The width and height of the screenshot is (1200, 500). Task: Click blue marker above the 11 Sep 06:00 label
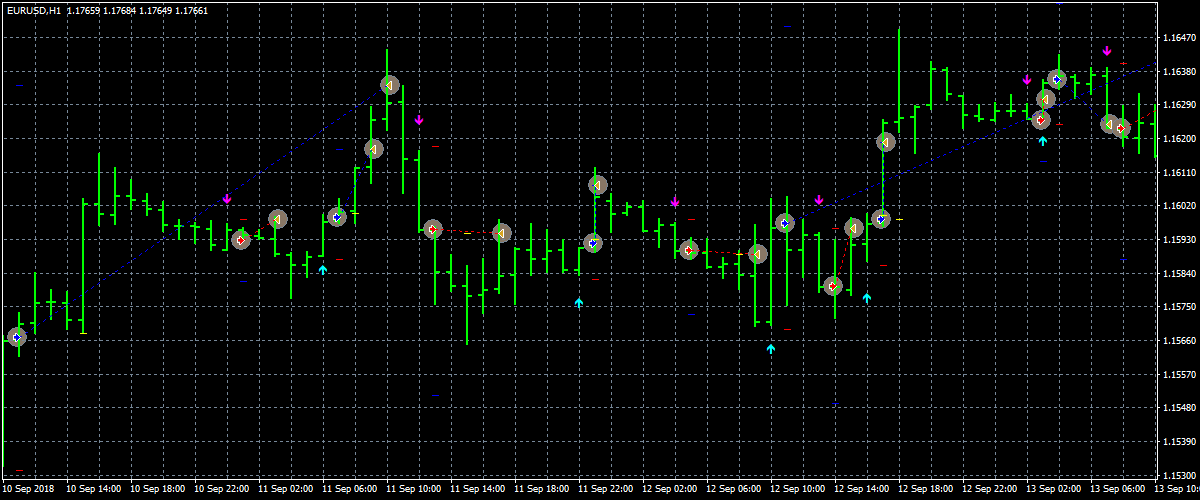pos(337,216)
